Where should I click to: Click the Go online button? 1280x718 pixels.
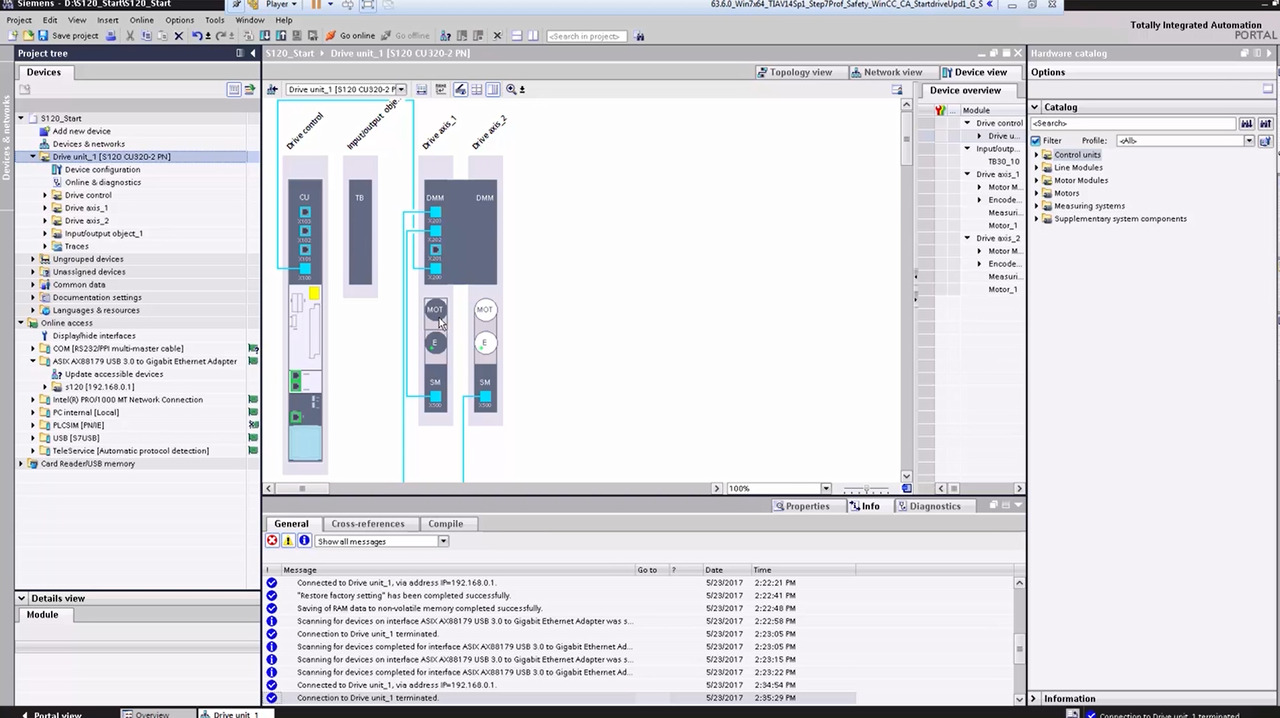point(351,36)
